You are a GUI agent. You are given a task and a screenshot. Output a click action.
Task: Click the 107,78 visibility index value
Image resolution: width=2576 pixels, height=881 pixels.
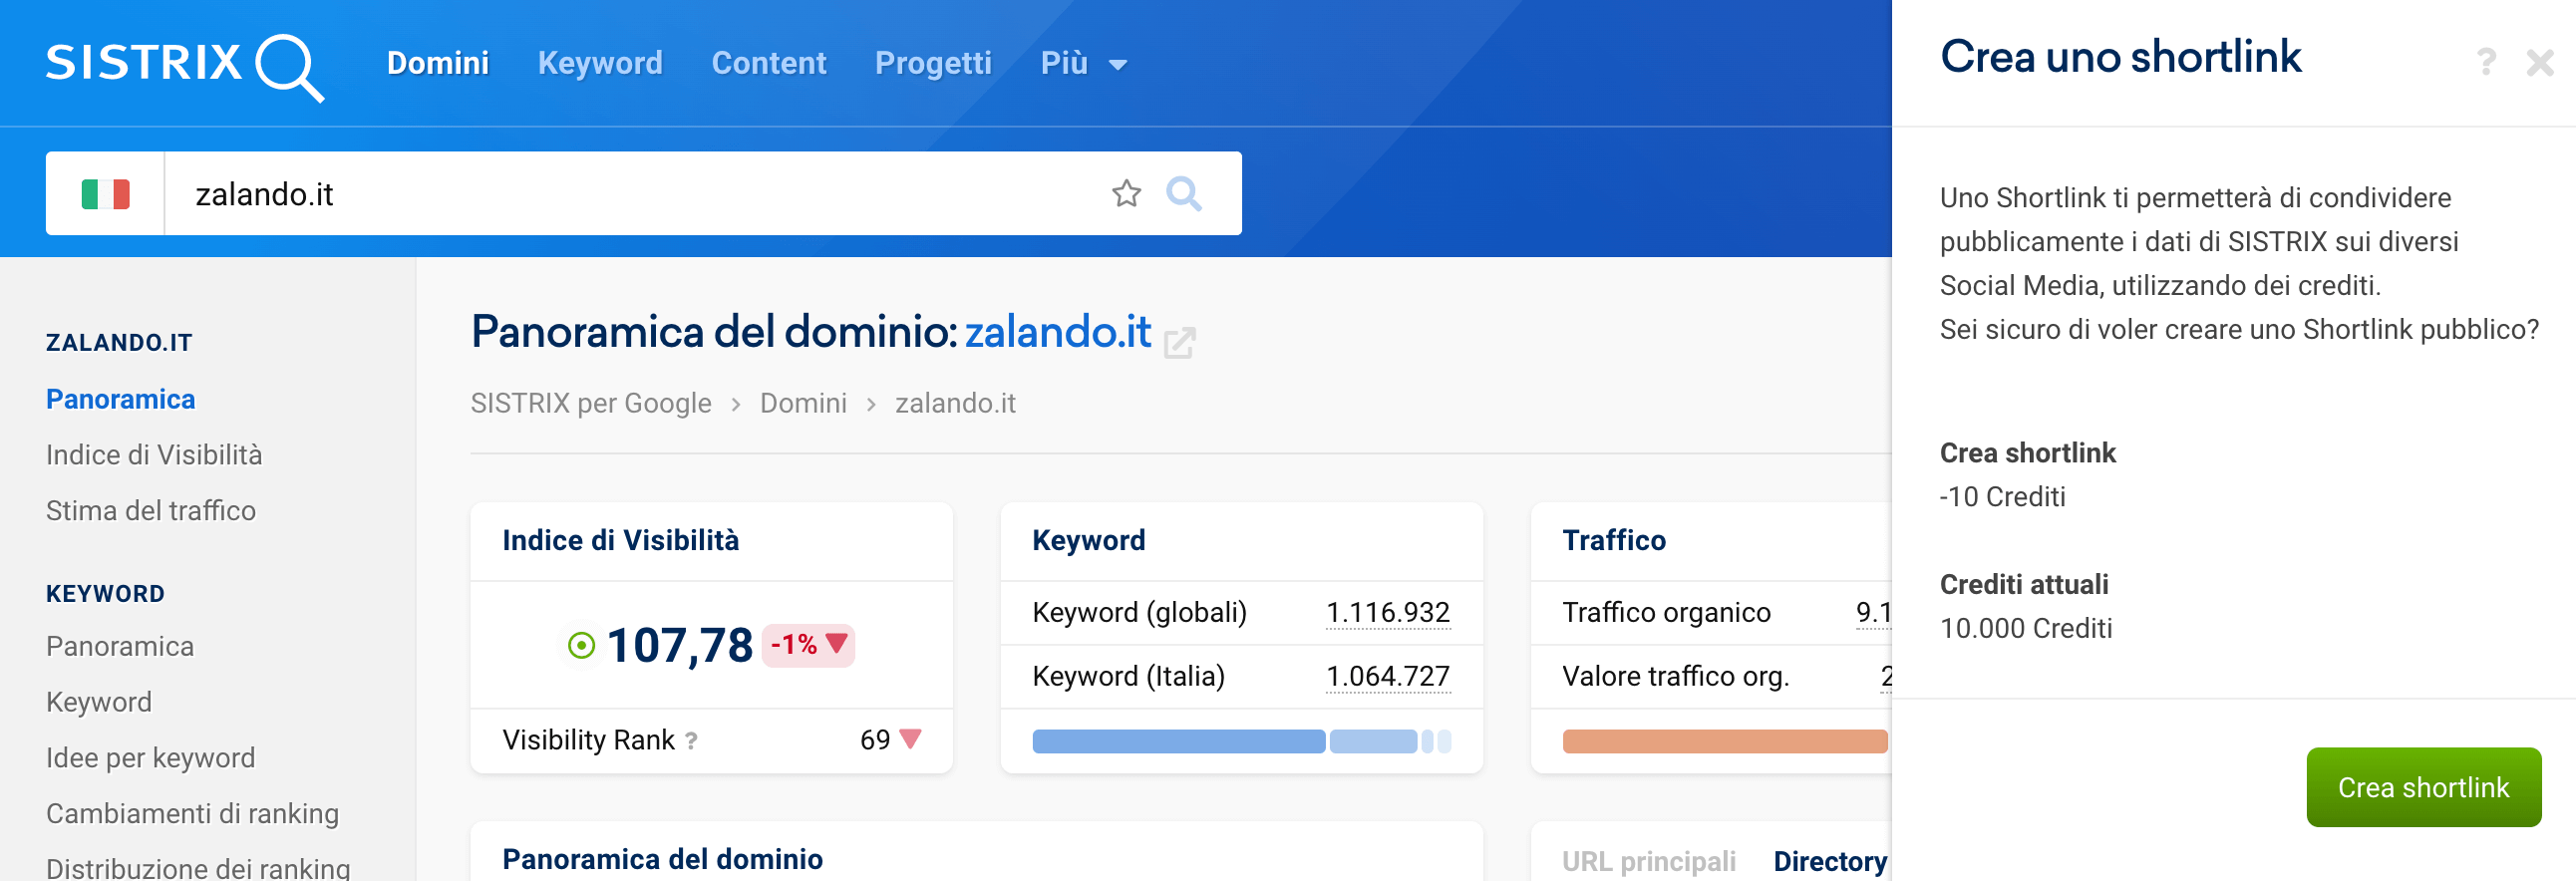(680, 645)
